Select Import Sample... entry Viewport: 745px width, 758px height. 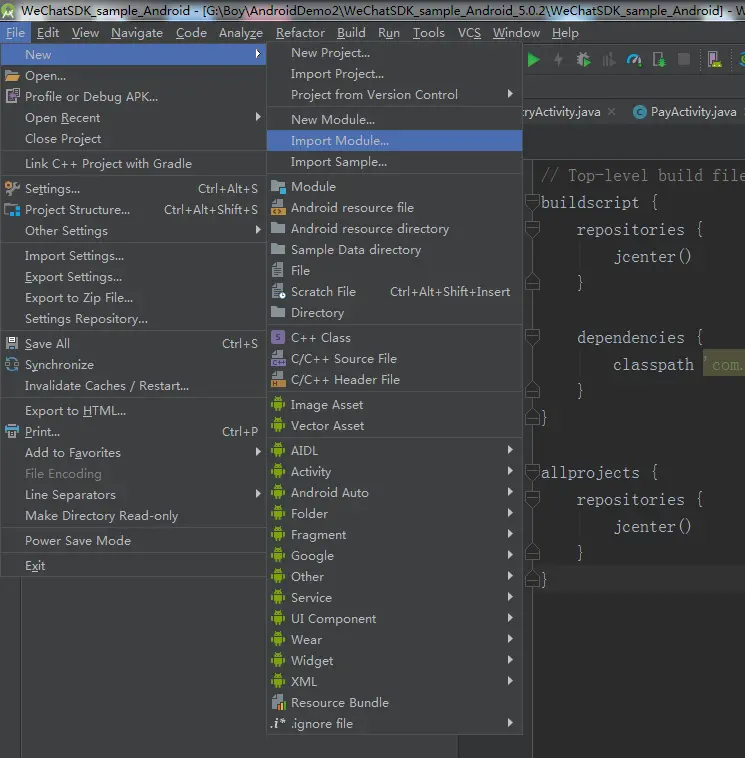[x=394, y=162]
